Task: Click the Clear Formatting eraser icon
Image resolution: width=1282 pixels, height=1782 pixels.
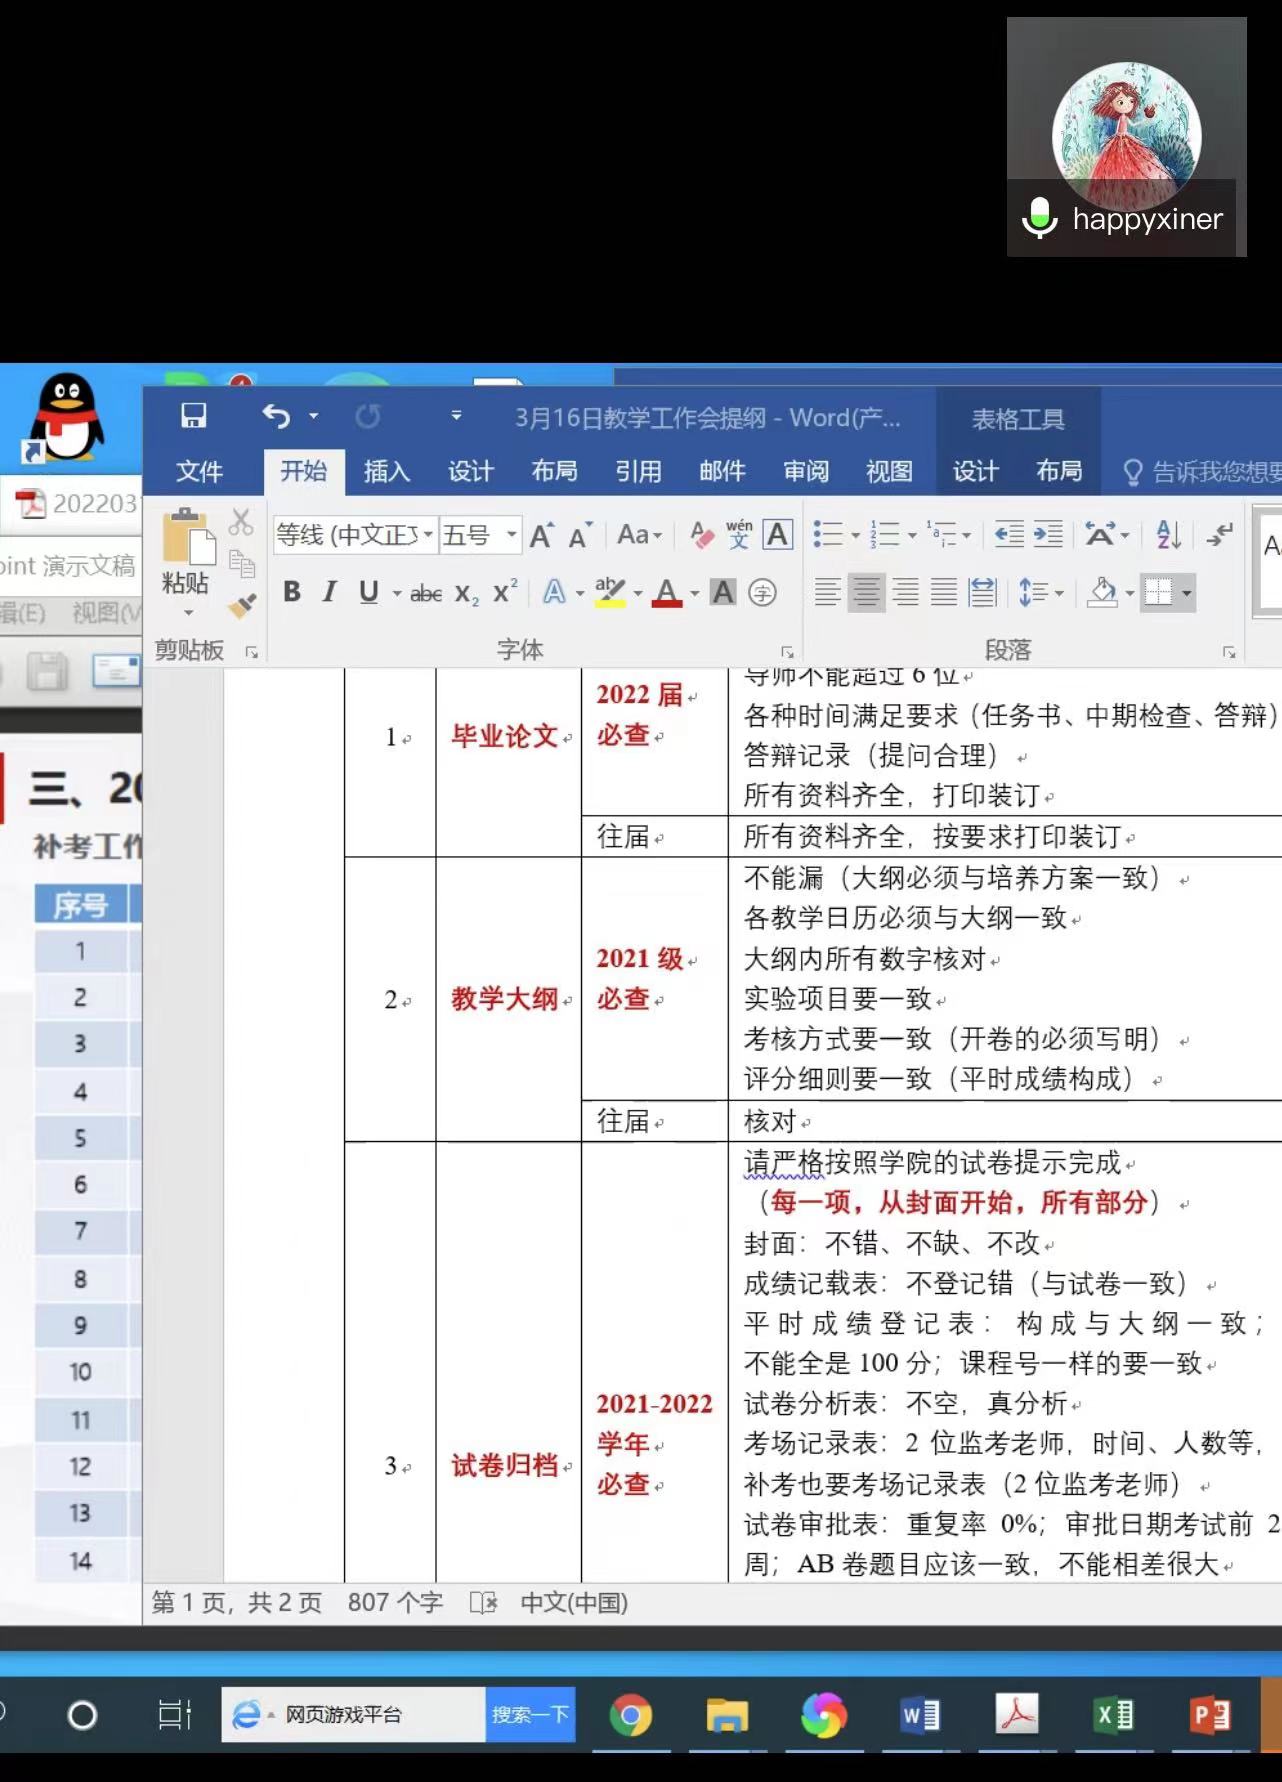Action: (702, 535)
